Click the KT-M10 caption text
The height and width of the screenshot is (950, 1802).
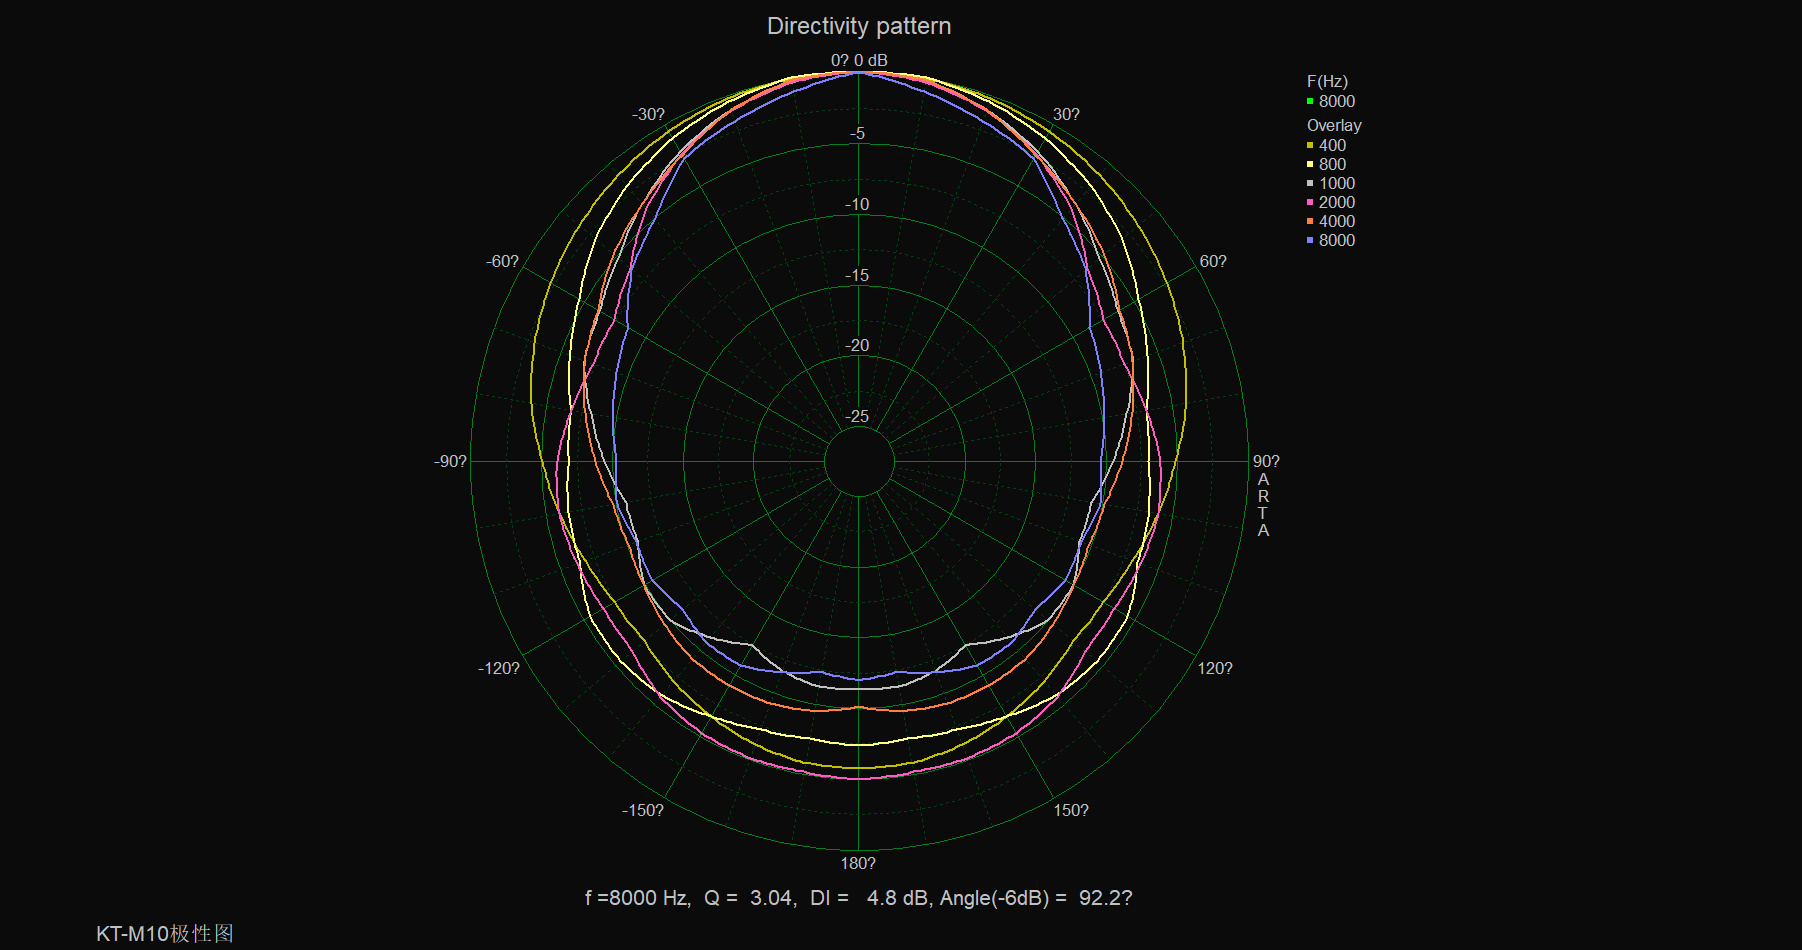coord(164,933)
